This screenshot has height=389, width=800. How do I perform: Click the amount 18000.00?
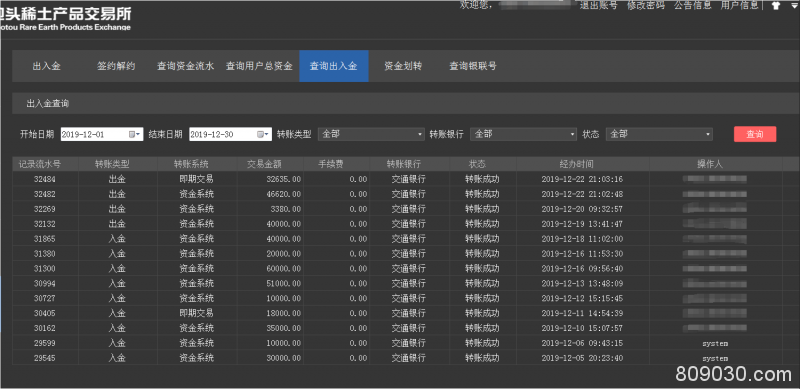(284, 312)
